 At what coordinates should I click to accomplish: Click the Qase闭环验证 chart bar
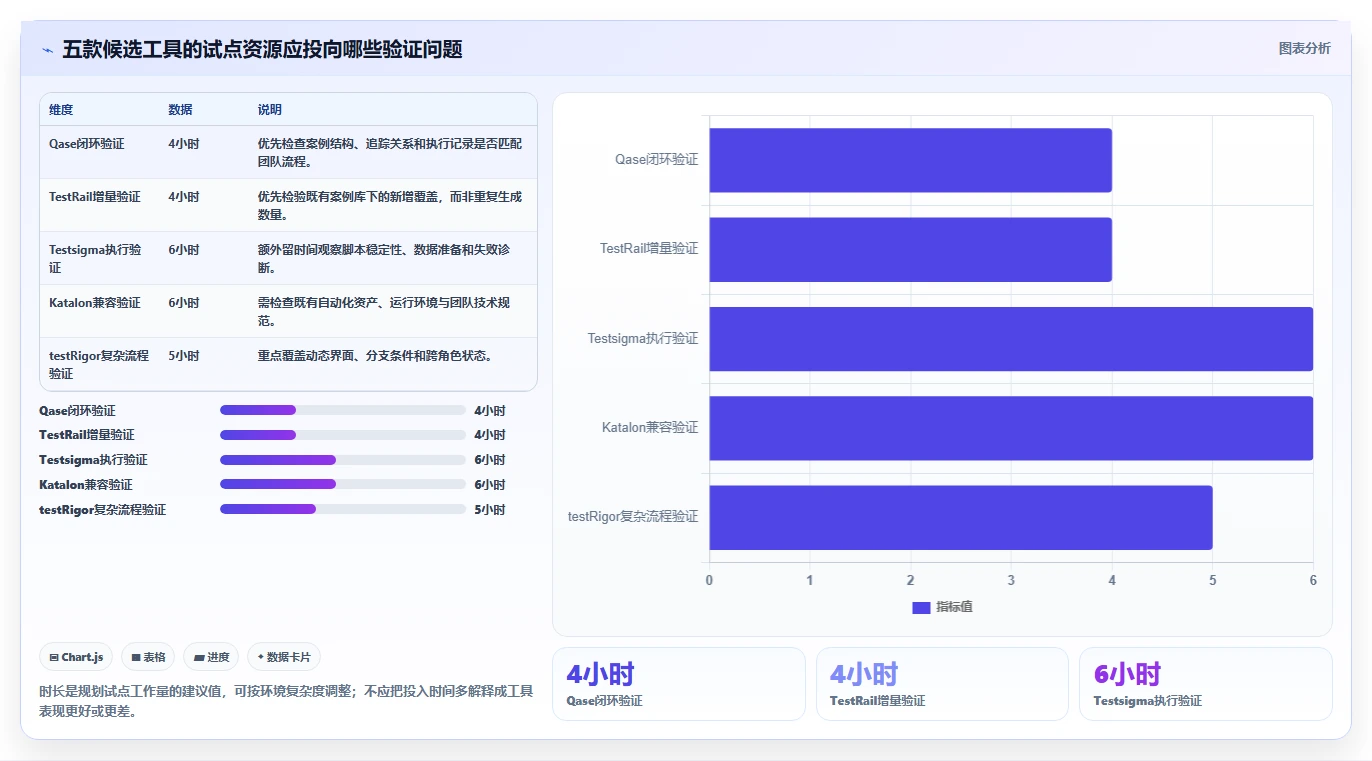click(x=911, y=160)
